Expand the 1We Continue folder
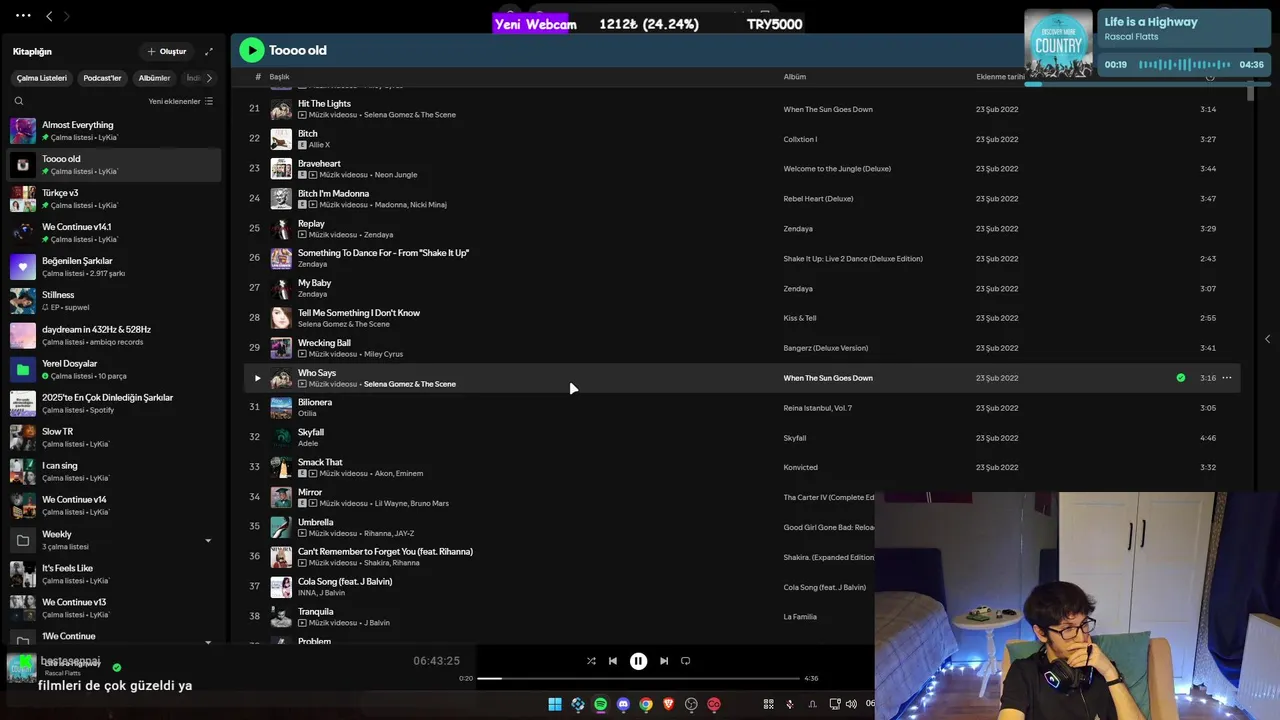1280x720 pixels. (208, 643)
